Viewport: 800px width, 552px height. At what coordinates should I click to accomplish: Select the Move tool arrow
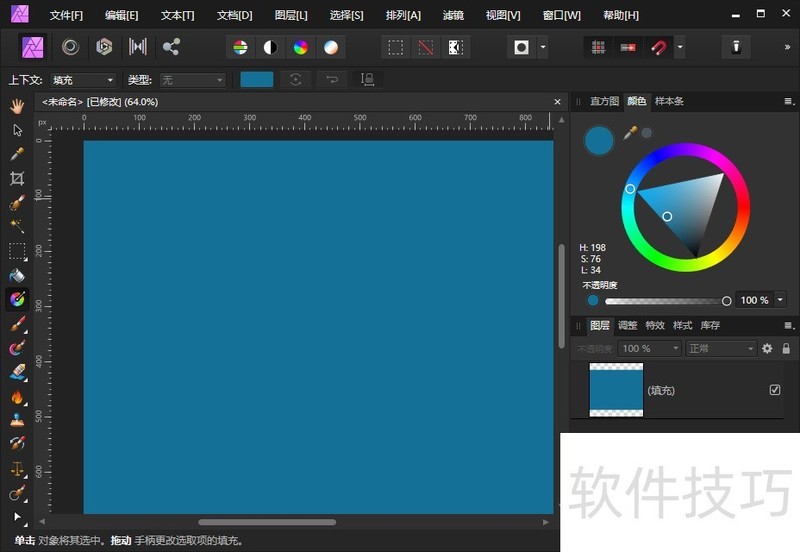pos(17,130)
